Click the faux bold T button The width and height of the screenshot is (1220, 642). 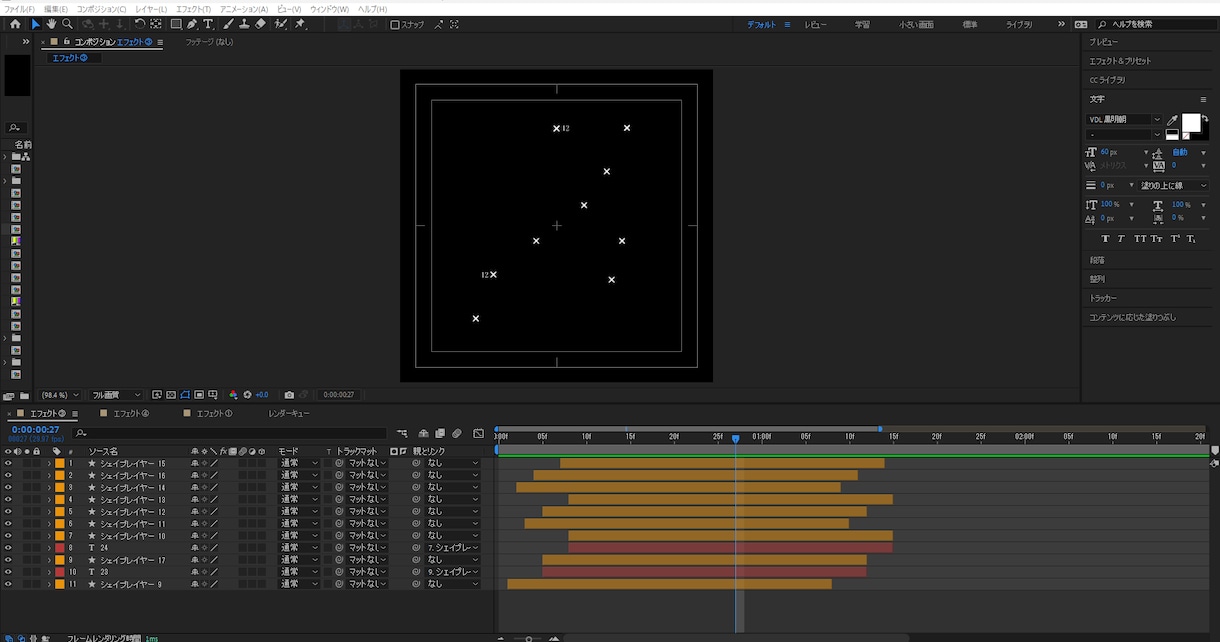[1105, 239]
